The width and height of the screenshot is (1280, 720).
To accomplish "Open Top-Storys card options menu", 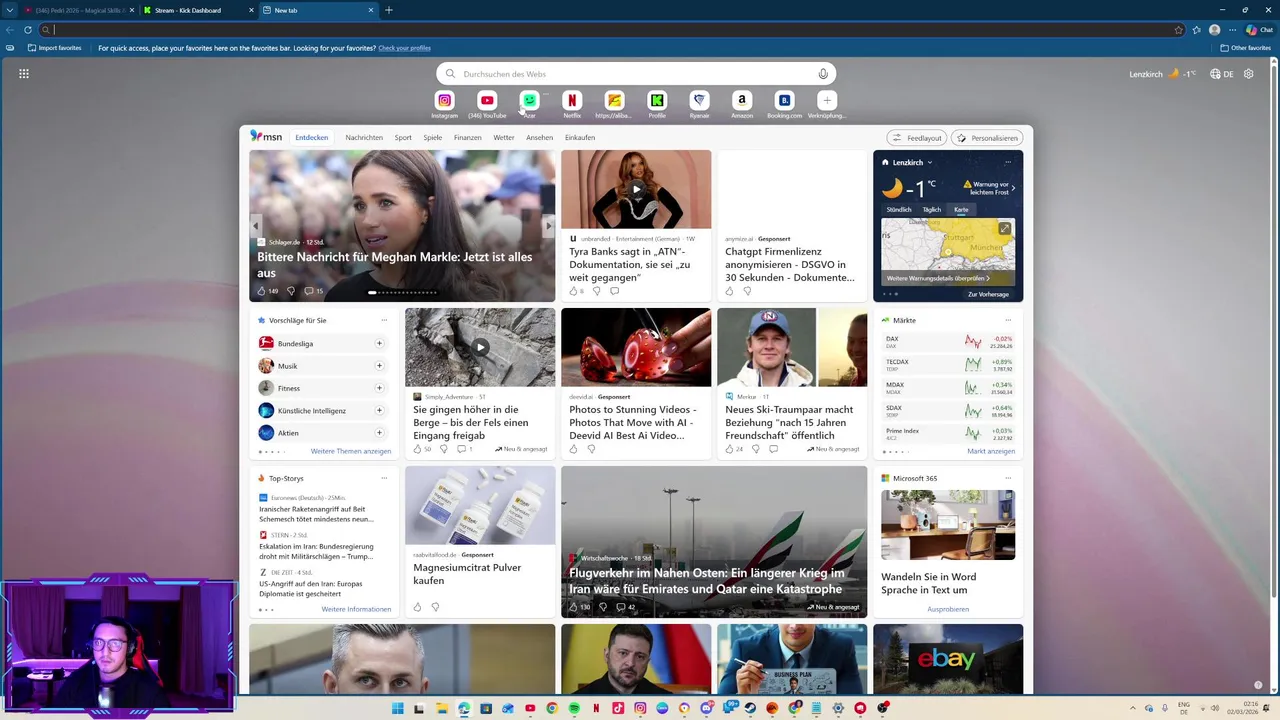I will point(384,478).
